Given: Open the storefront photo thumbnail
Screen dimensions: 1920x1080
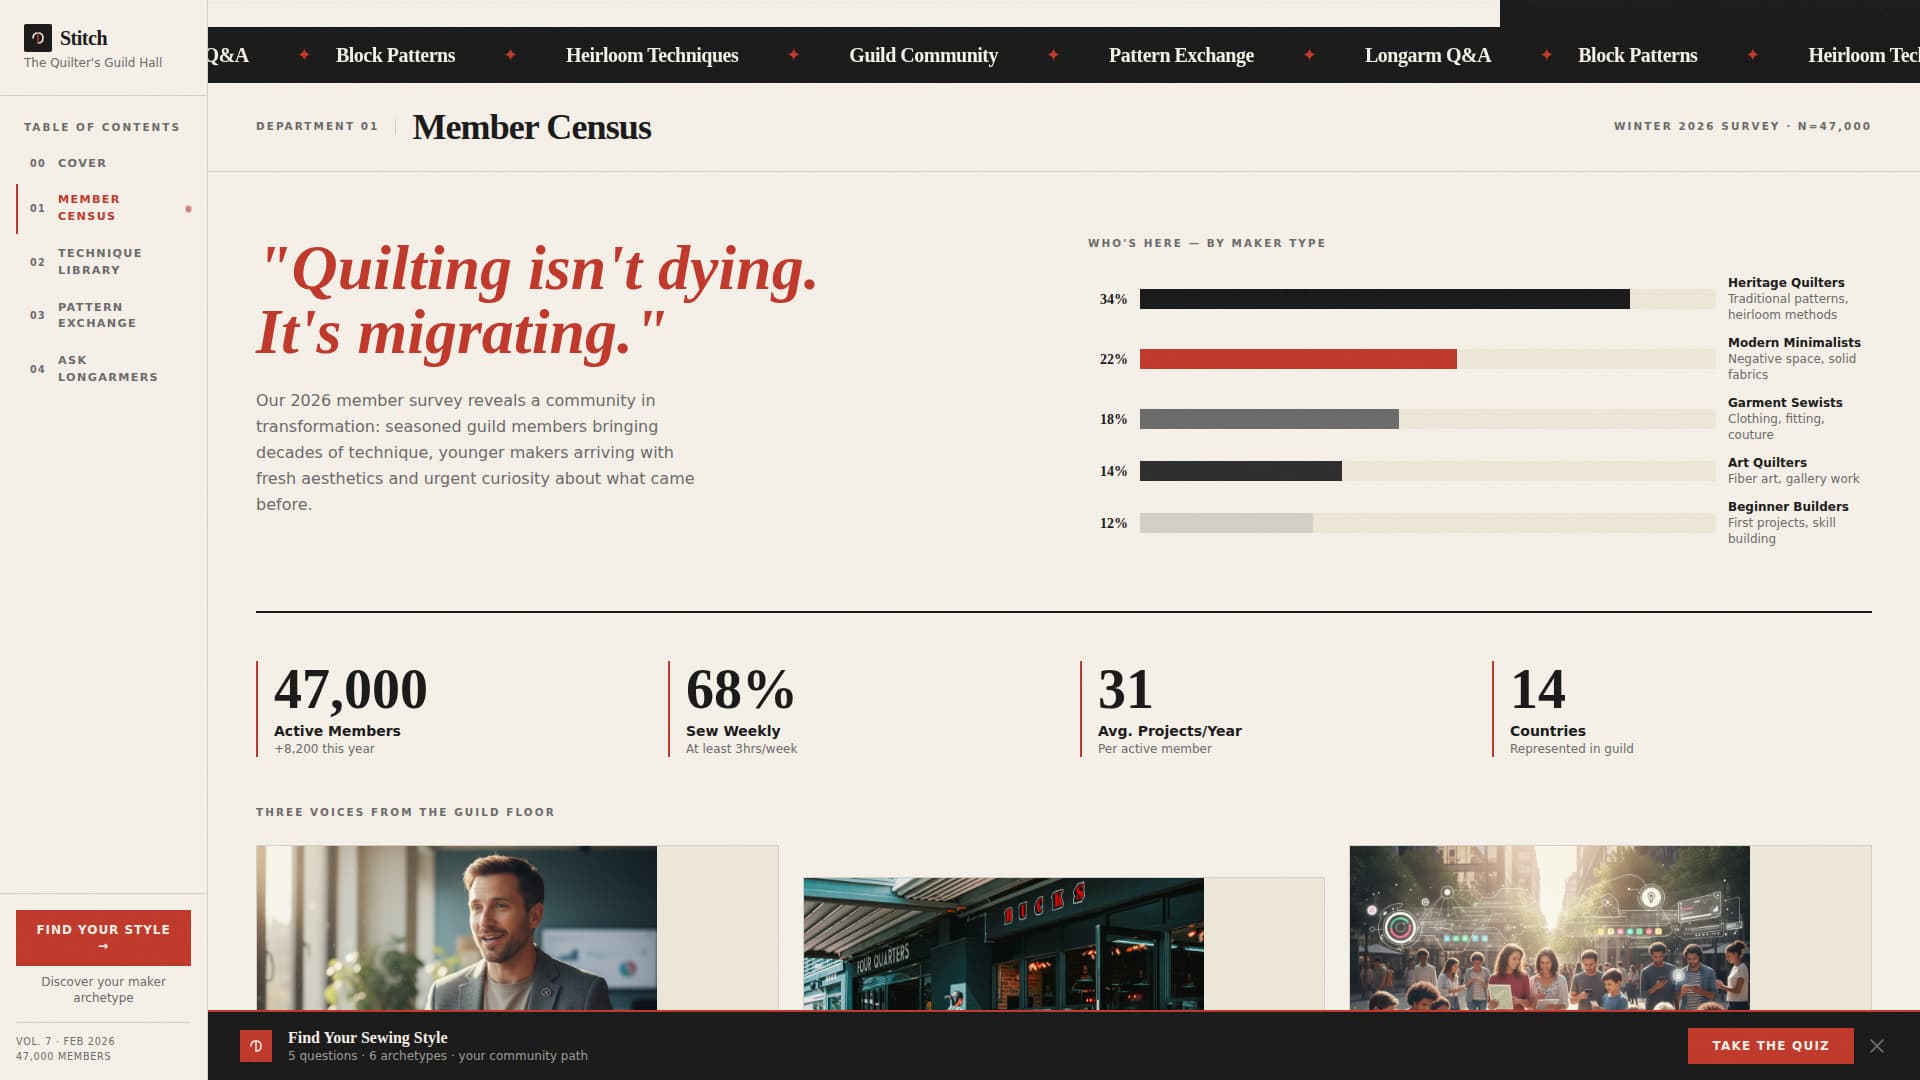Looking at the screenshot, I should click(x=1003, y=943).
